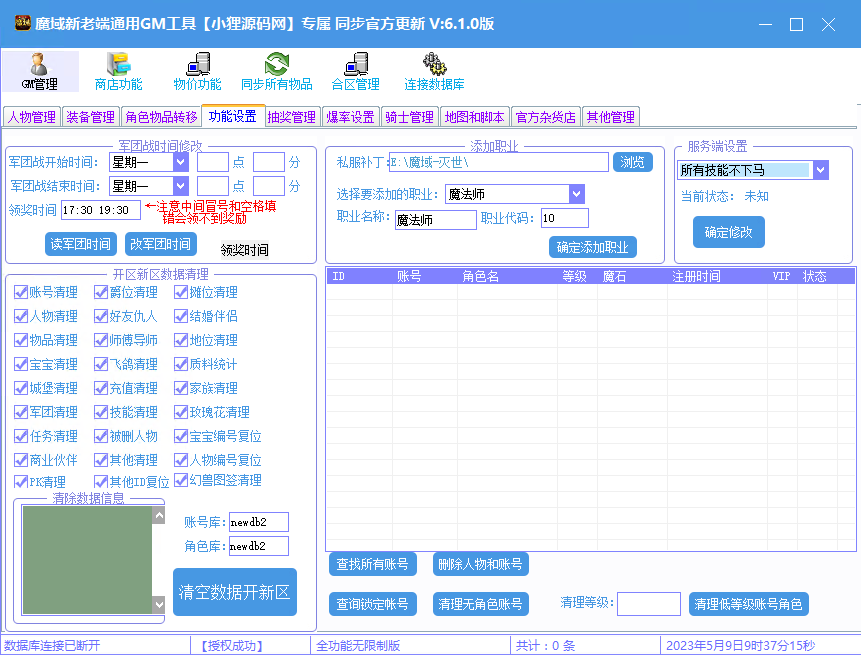The height and width of the screenshot is (655, 861).
Task: Switch to the 爆率设置 tab
Action: 350,117
